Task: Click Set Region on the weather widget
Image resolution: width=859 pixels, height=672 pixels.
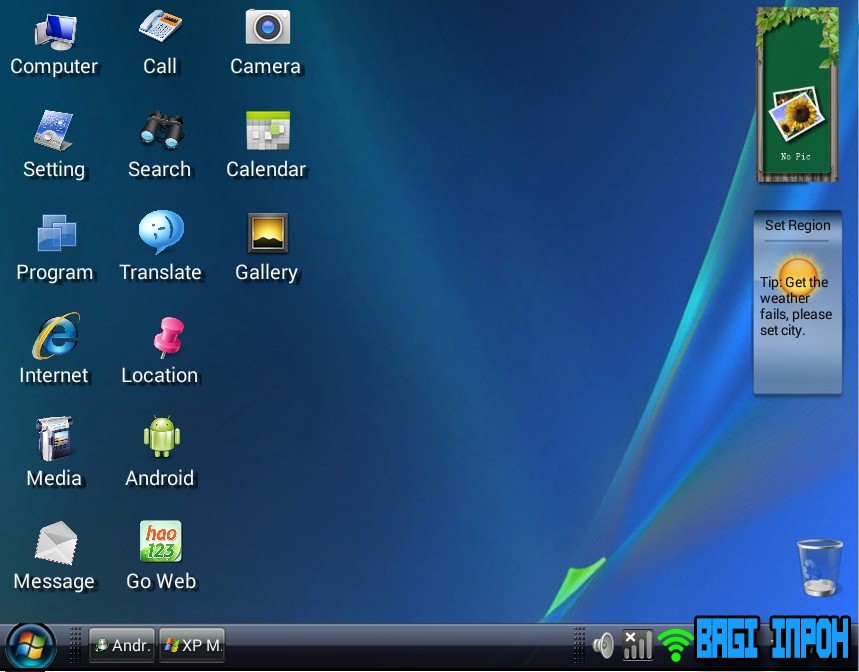Action: [x=797, y=225]
